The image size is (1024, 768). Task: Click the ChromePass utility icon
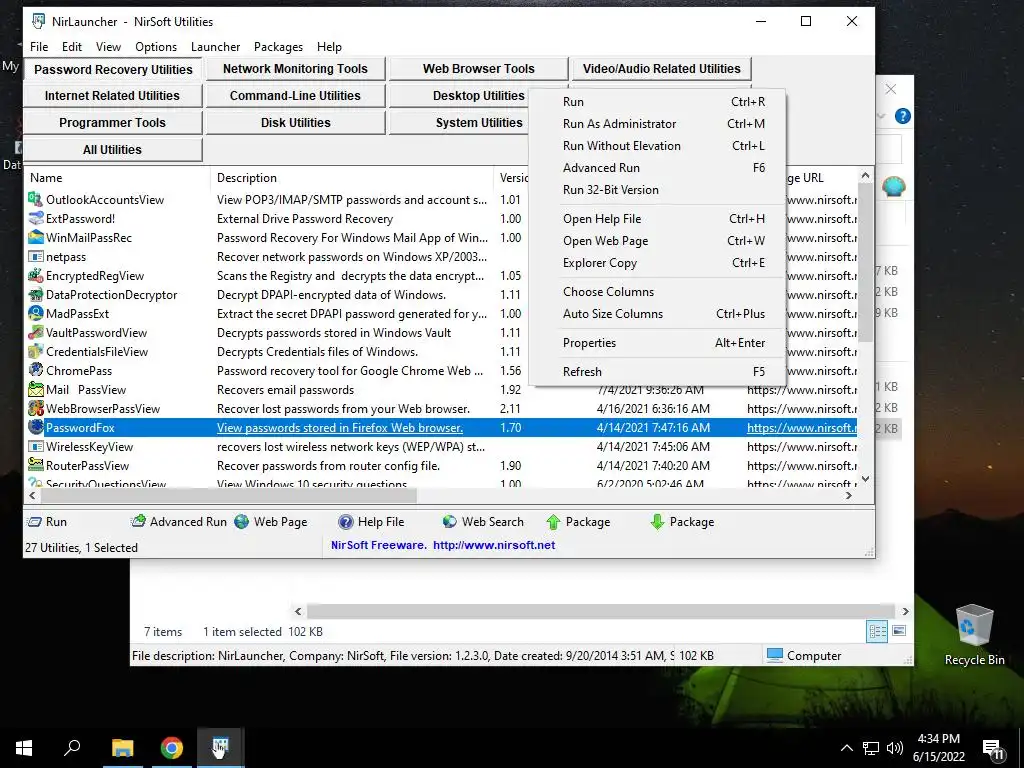coord(35,370)
